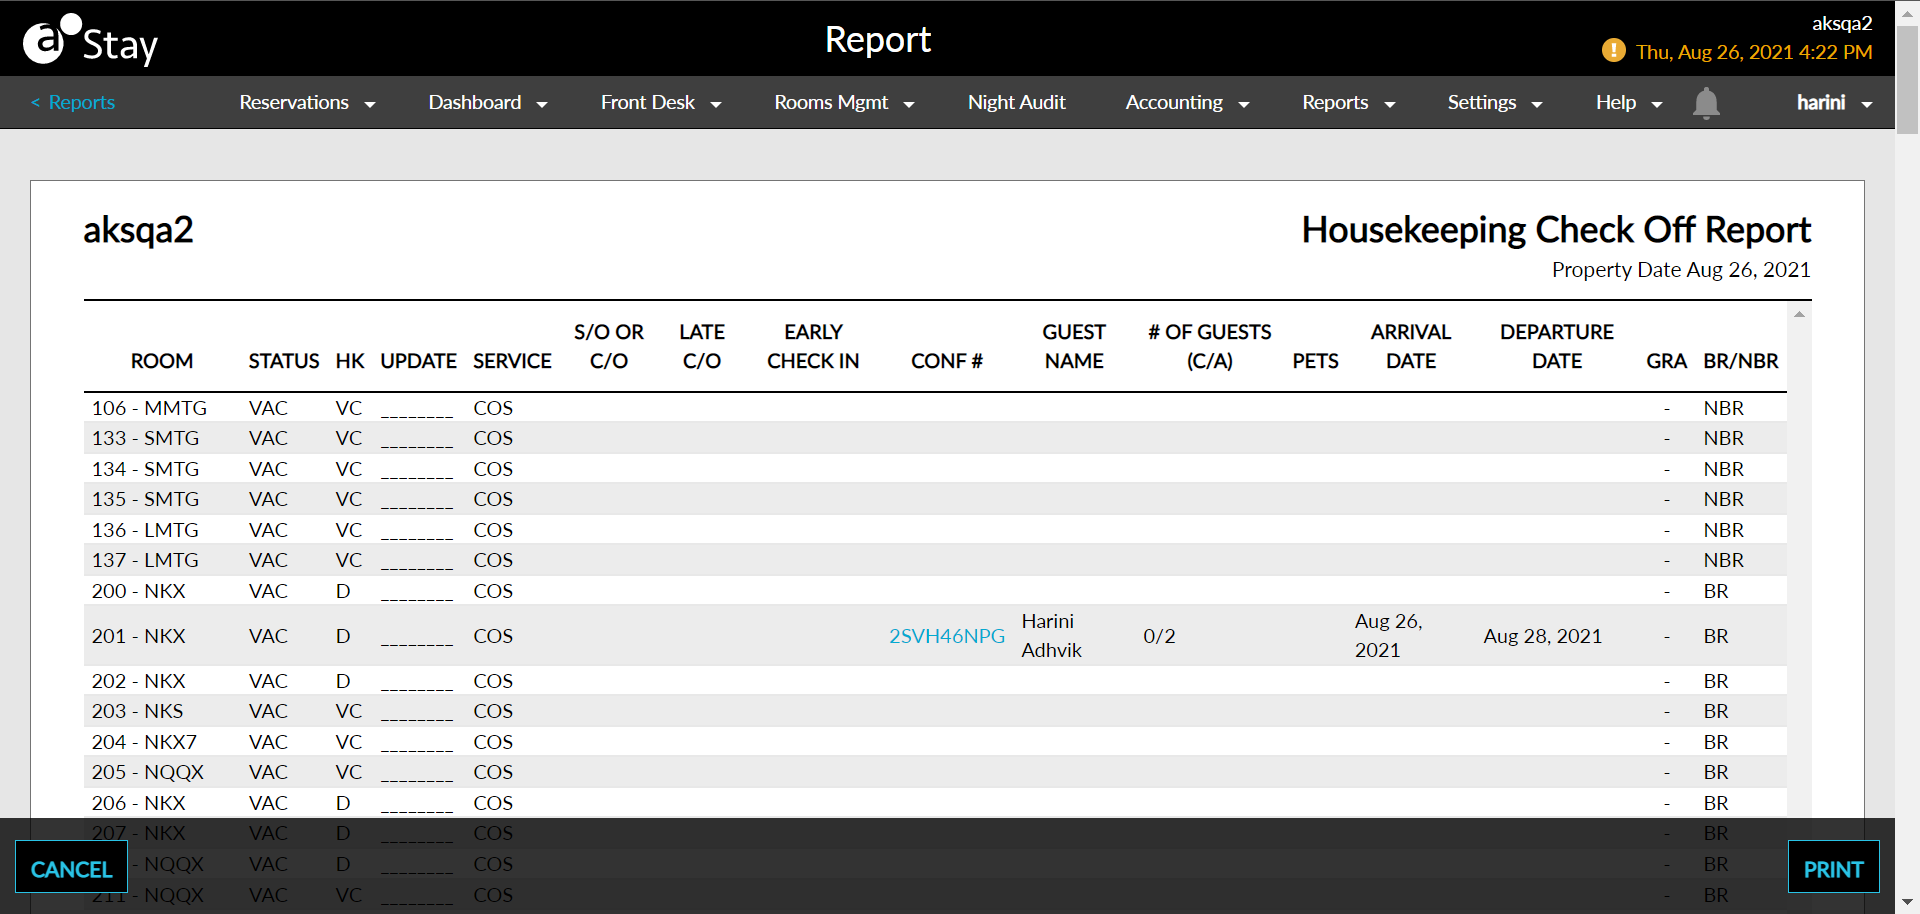Expand the Help dropdown arrow
This screenshot has height=914, width=1920.
1657,104
